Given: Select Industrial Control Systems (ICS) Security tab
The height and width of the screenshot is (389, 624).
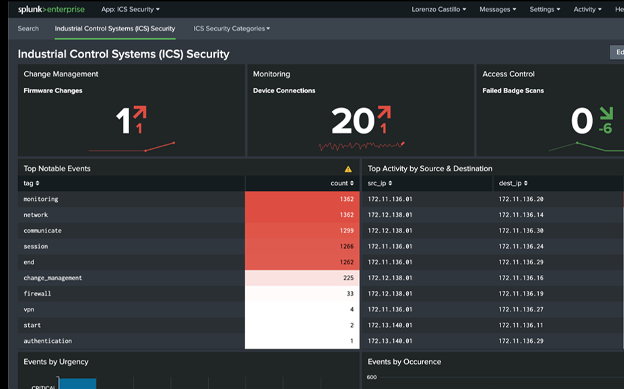Looking at the screenshot, I should [x=115, y=29].
